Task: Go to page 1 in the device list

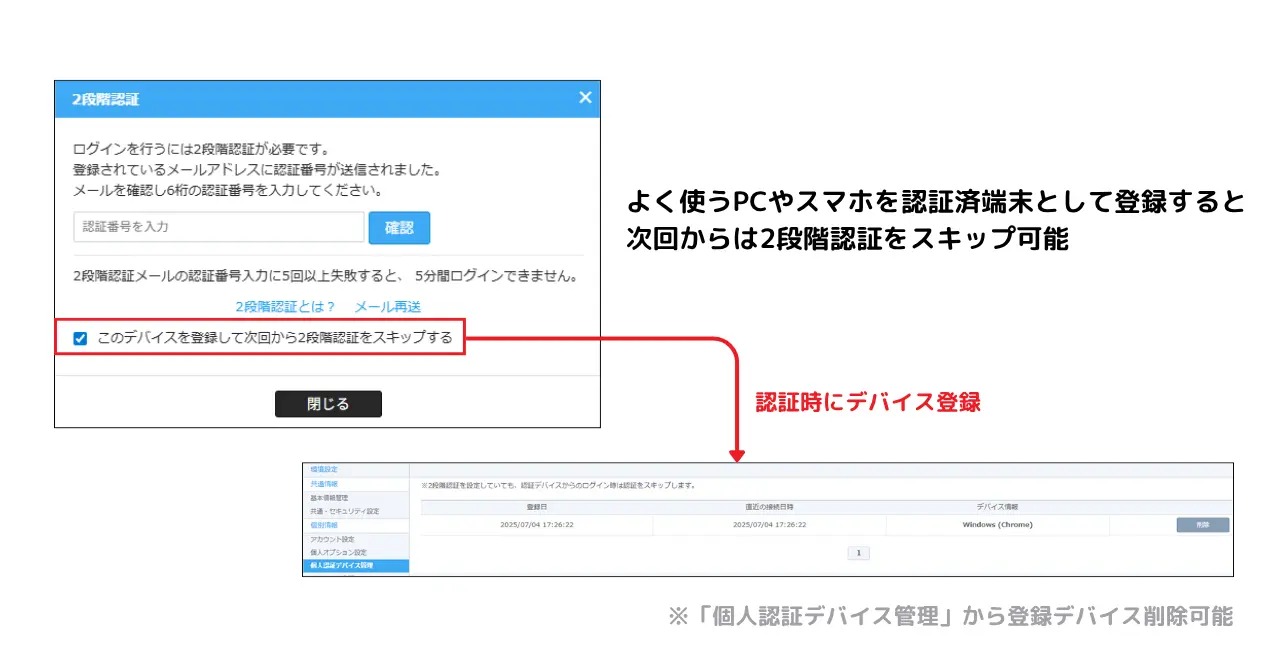Action: coord(859,553)
